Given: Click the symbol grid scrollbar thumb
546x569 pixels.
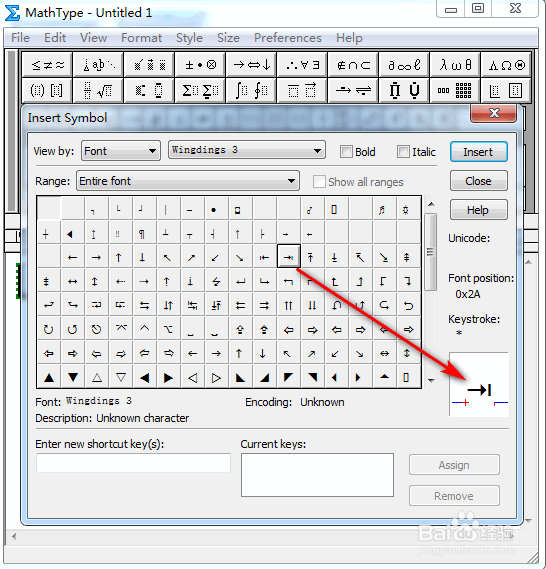Looking at the screenshot, I should pyautogui.click(x=431, y=252).
